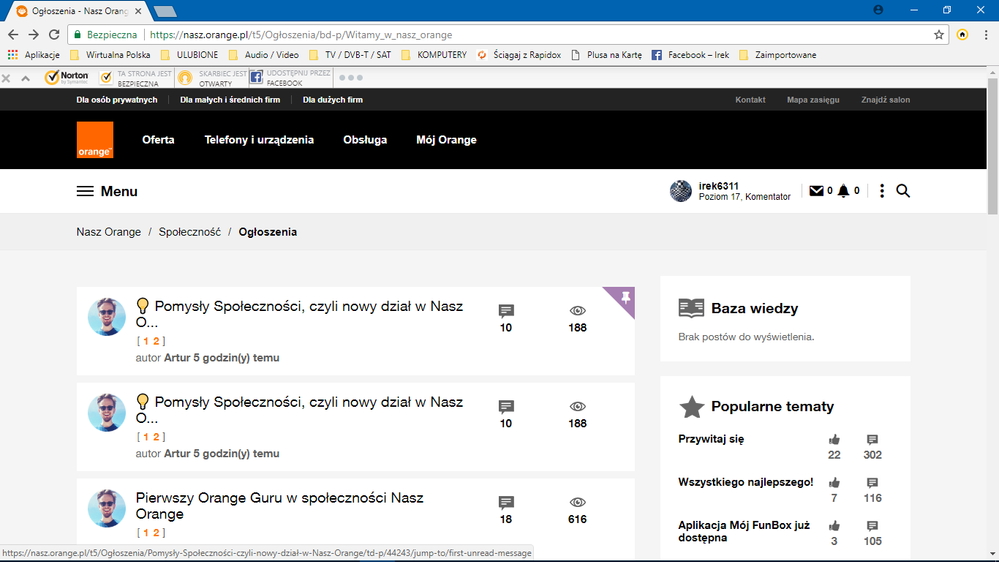Image resolution: width=999 pixels, height=562 pixels.
Task: Click the browser address bar
Action: 500,34
